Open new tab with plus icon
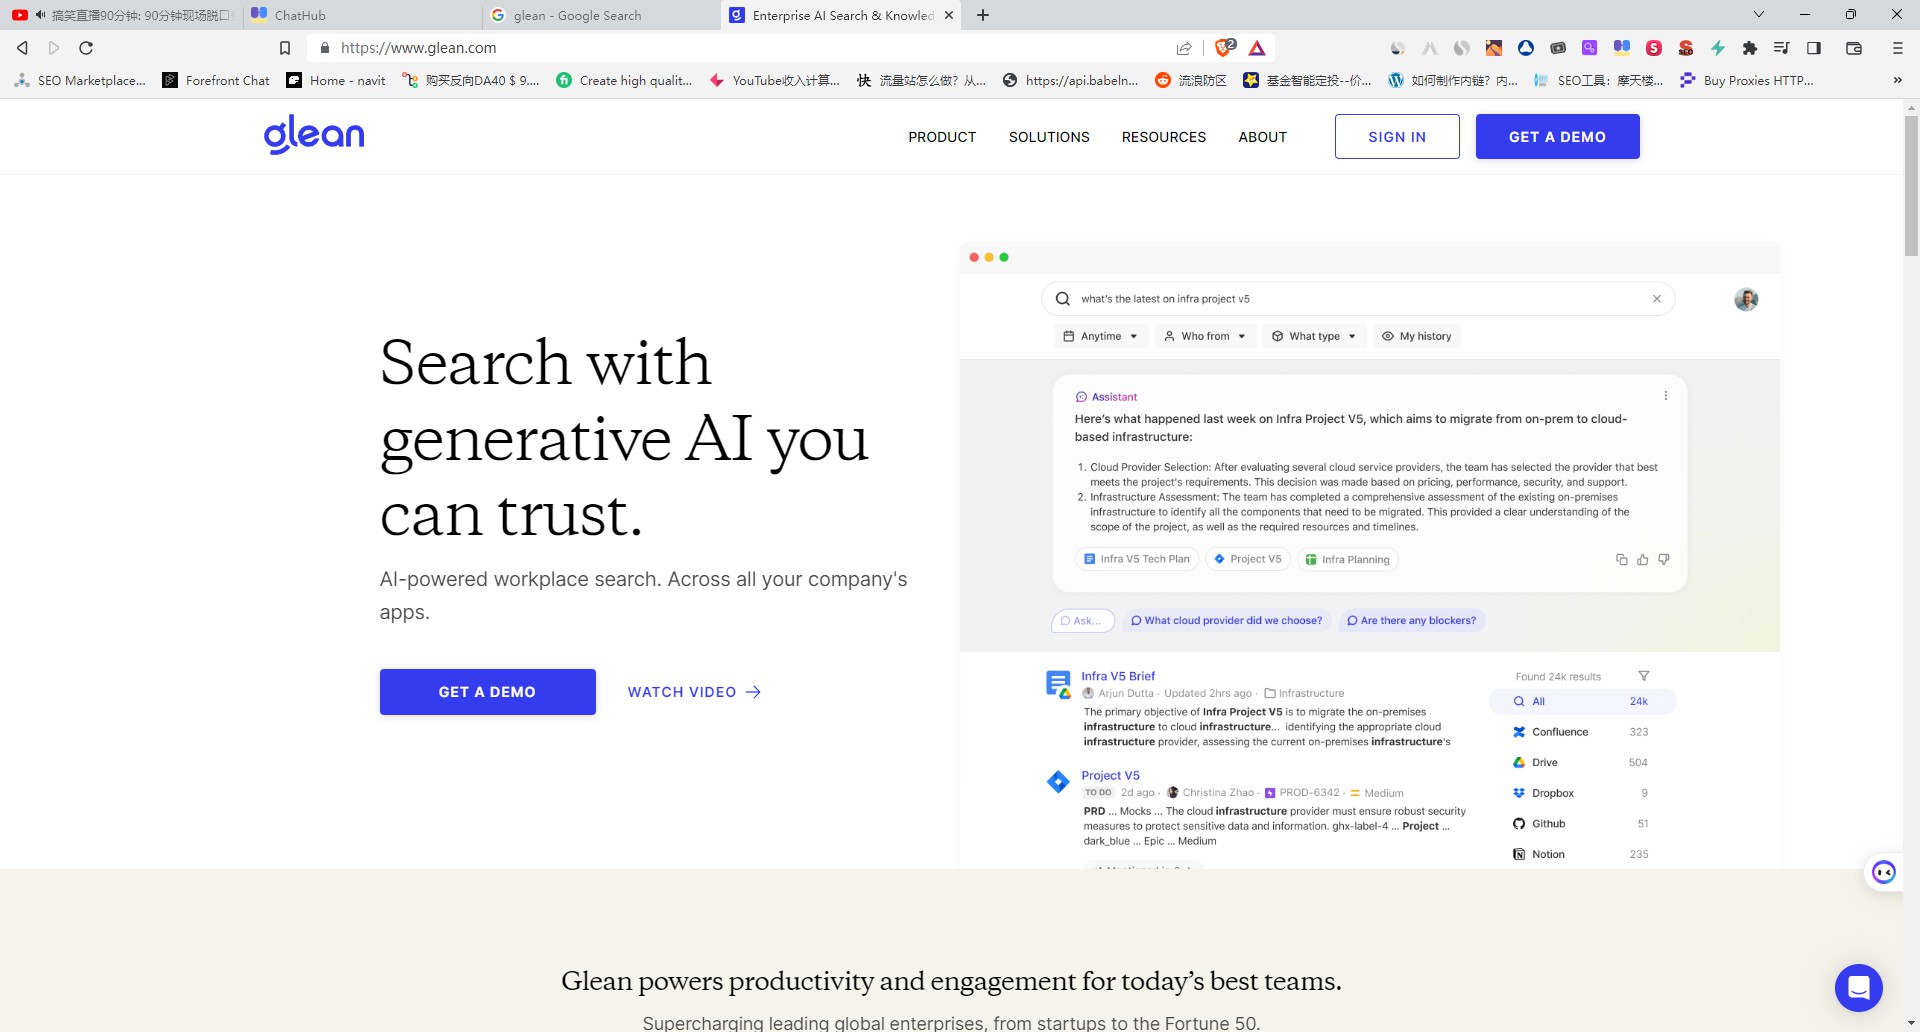 (x=983, y=15)
